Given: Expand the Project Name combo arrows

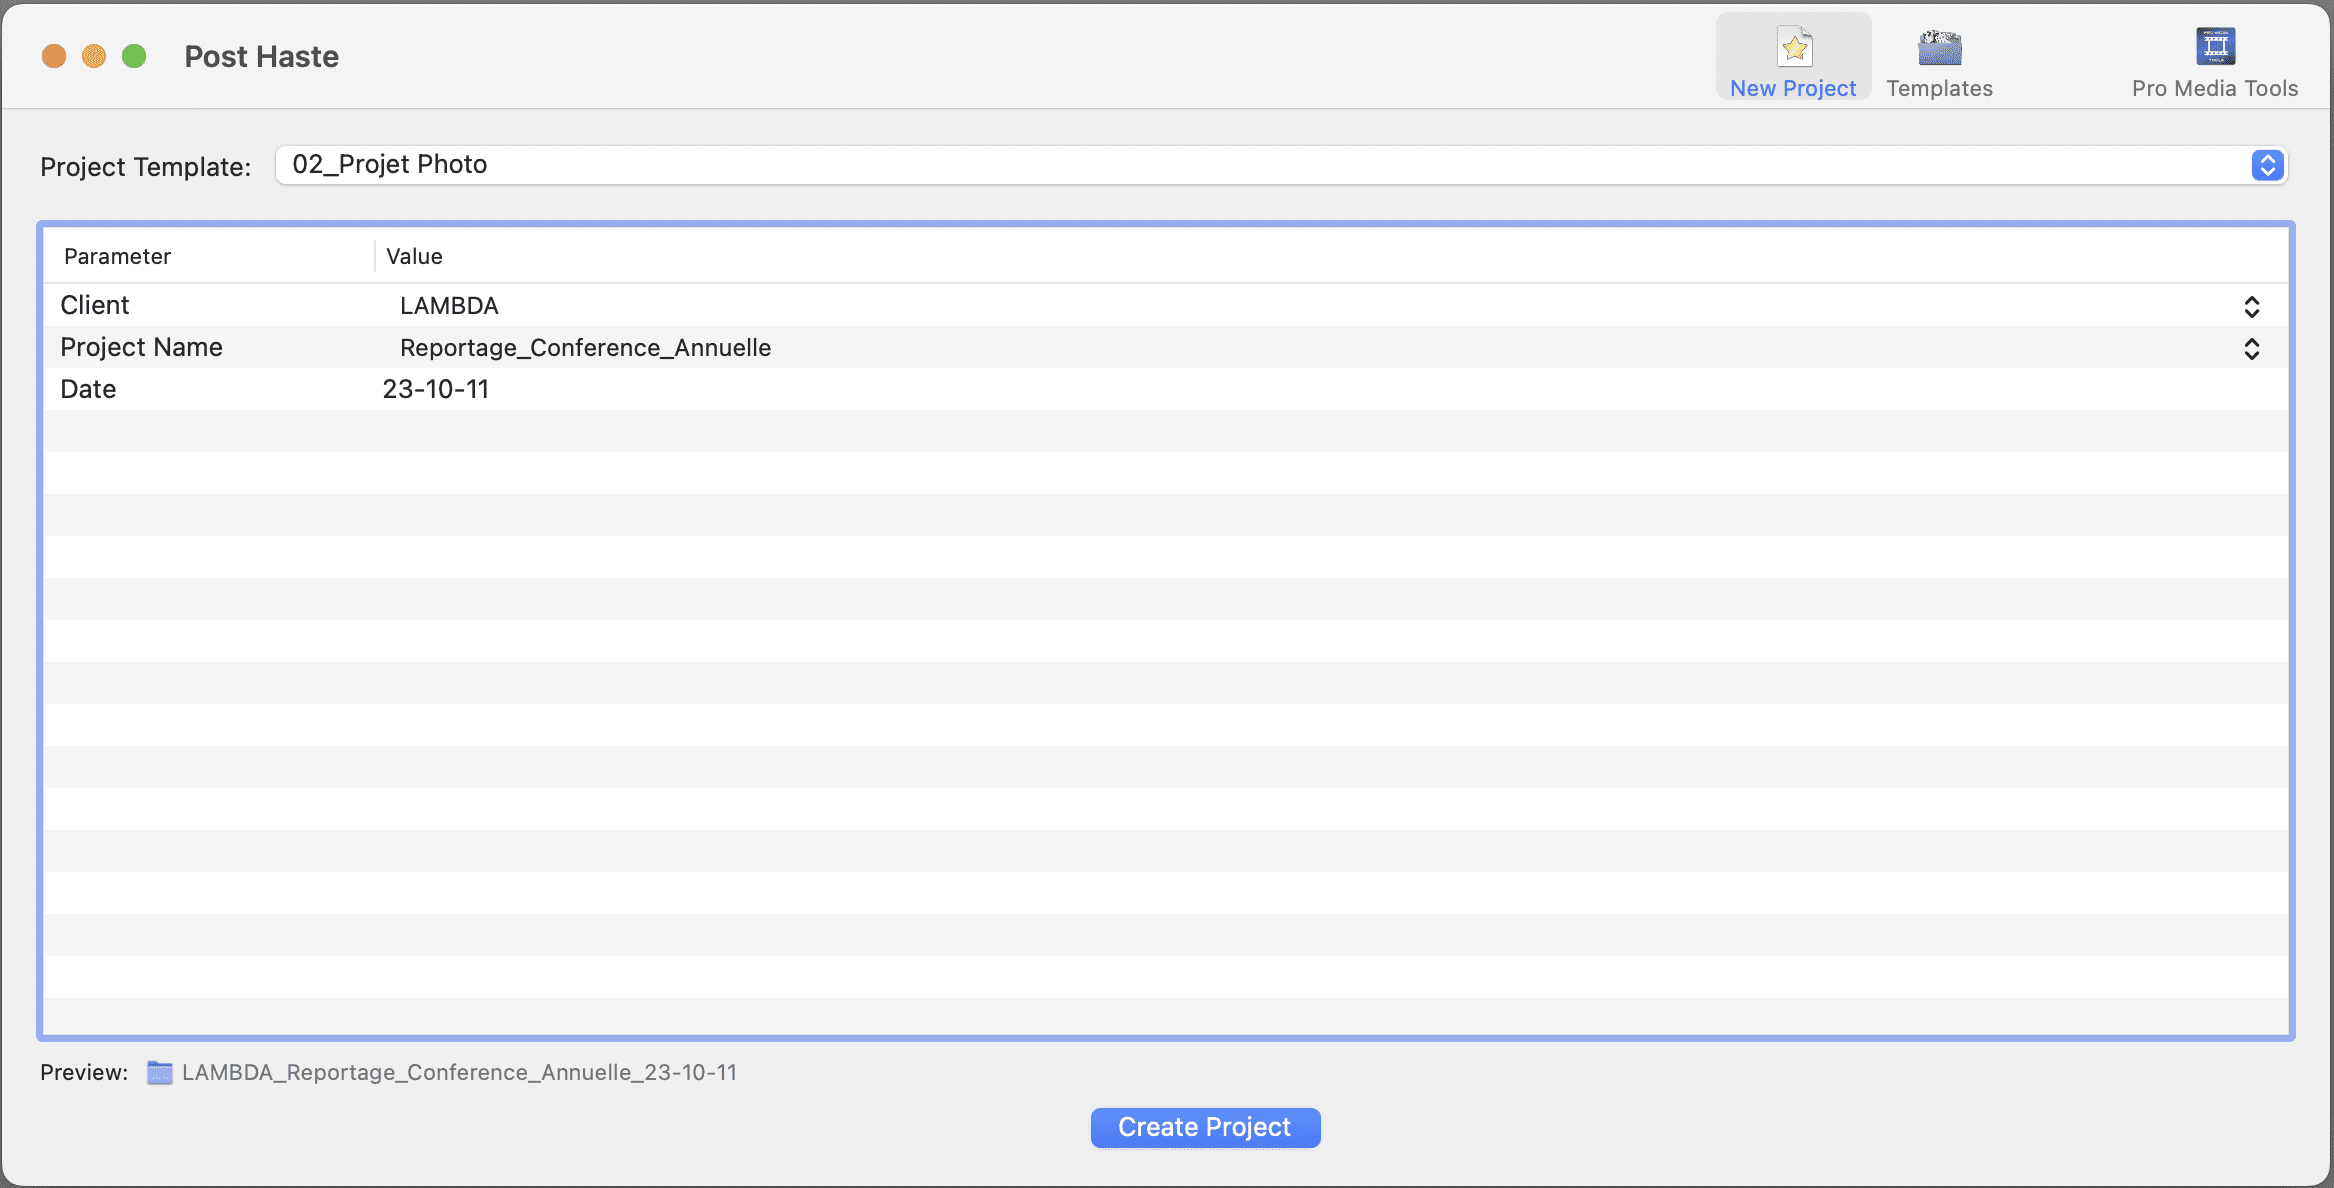Looking at the screenshot, I should pos(2251,348).
